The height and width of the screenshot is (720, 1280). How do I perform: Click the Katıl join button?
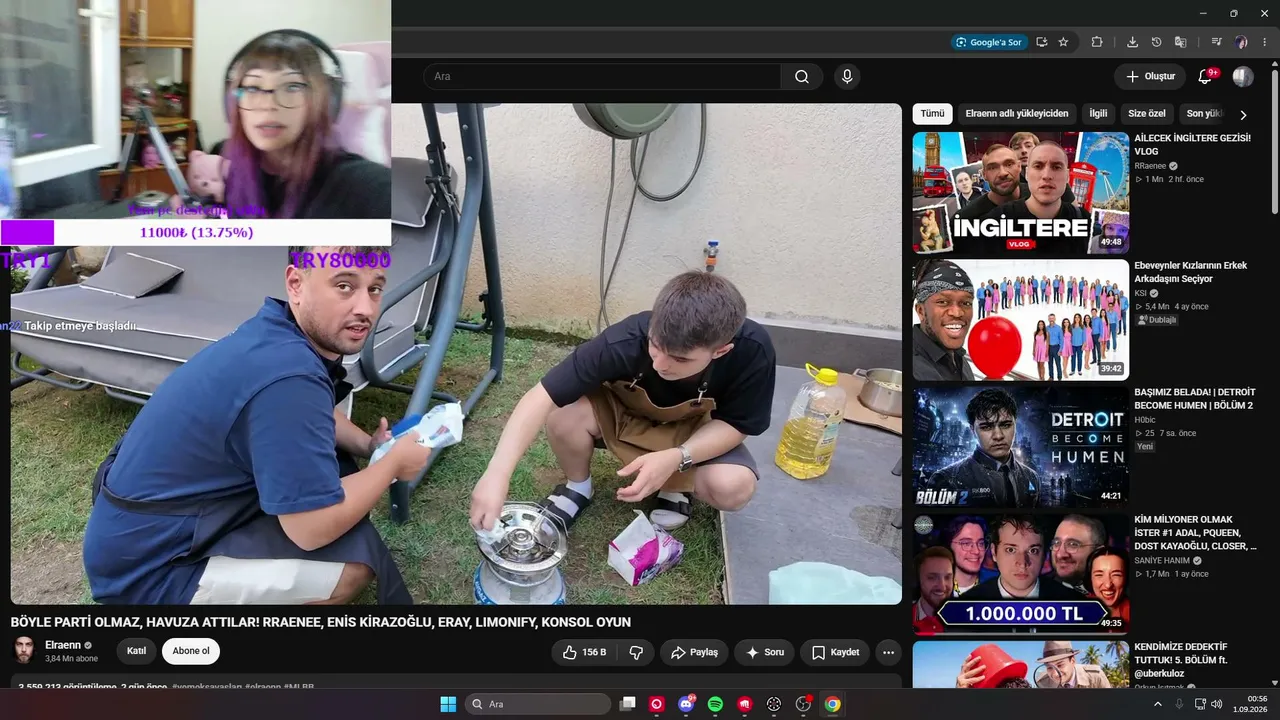tap(137, 651)
